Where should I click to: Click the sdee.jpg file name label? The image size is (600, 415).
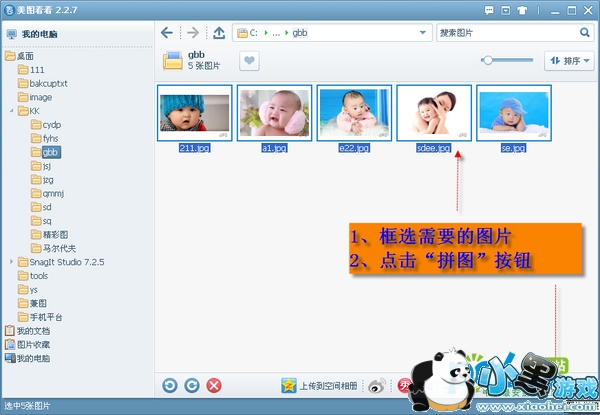tap(434, 148)
